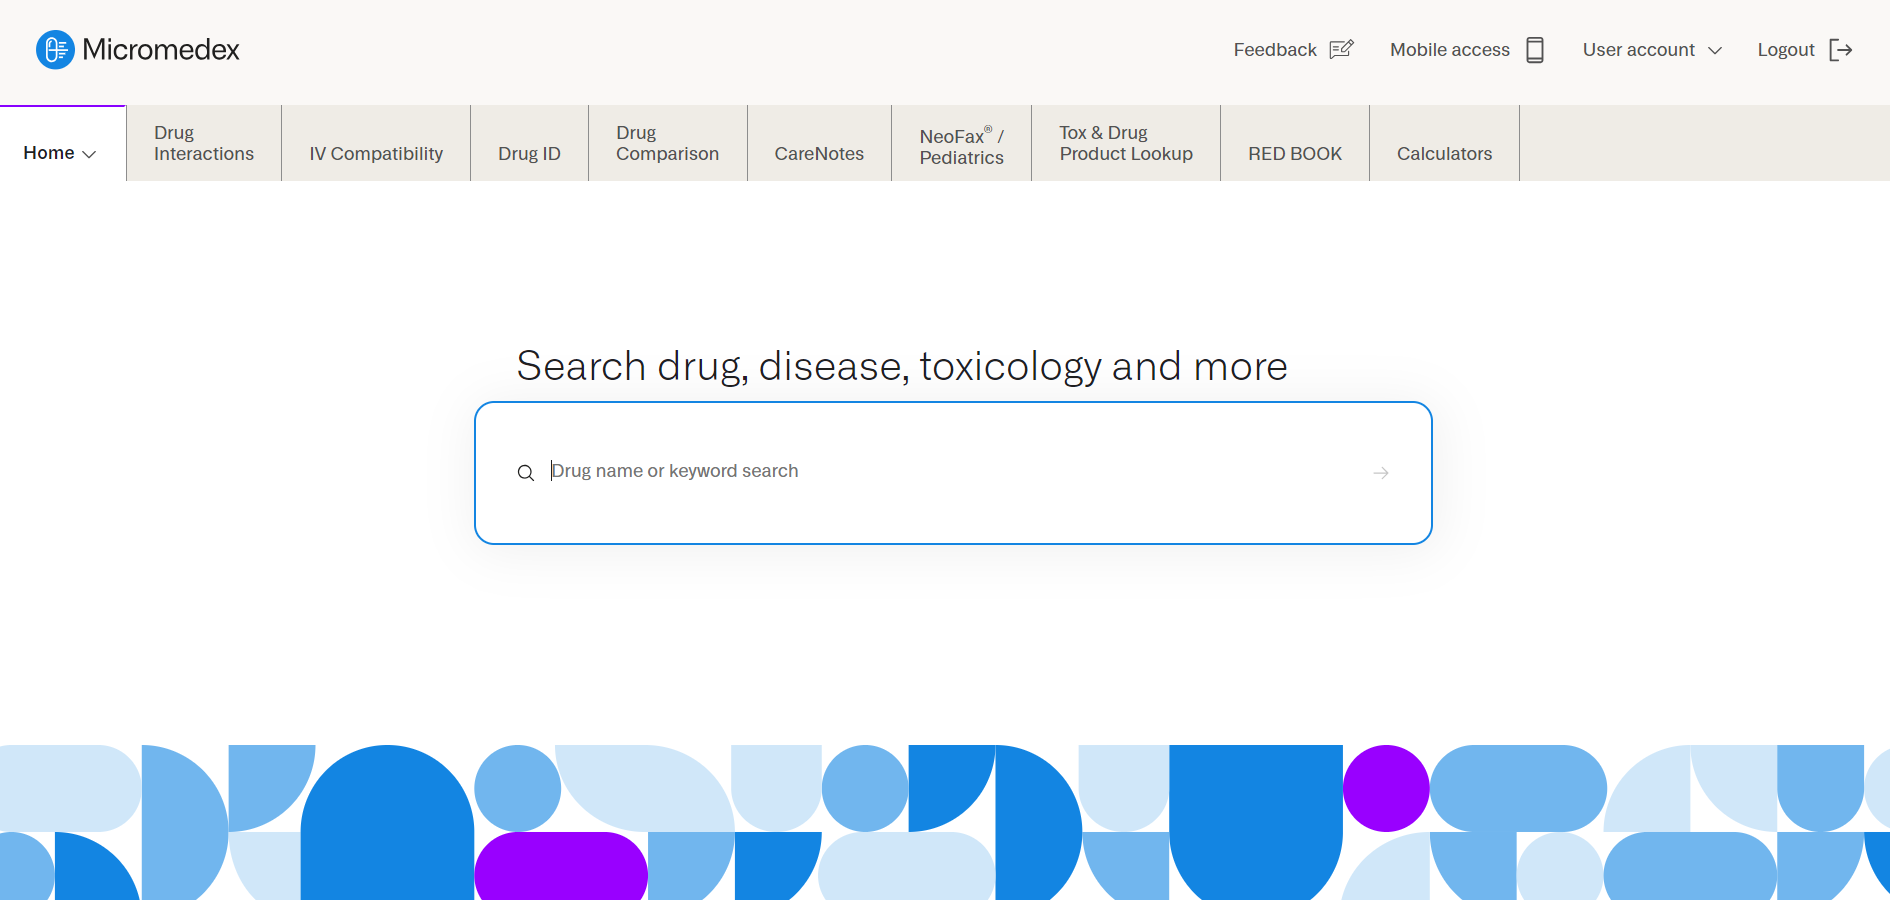
Task: Expand the User account dropdown chevron
Action: click(x=1715, y=51)
